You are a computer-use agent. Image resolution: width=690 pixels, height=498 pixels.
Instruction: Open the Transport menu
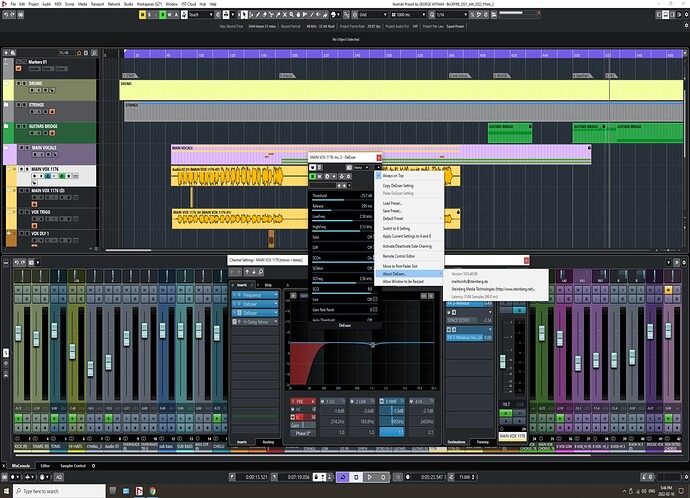click(97, 4)
